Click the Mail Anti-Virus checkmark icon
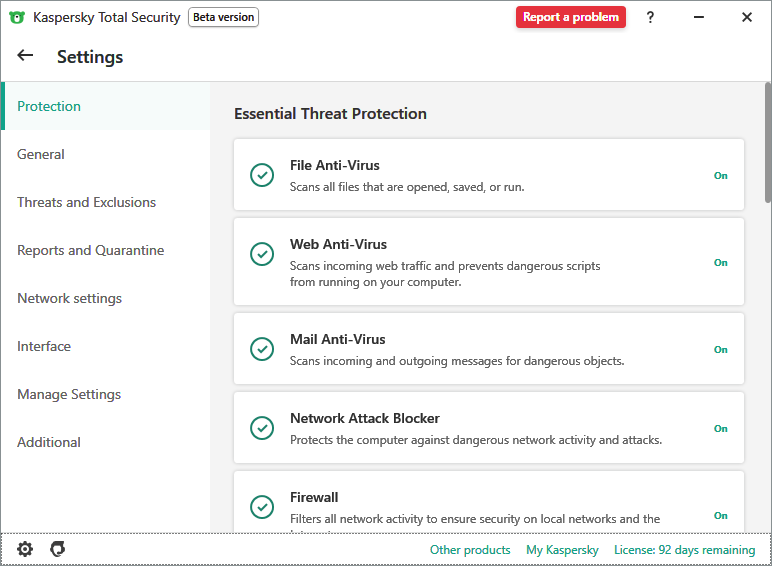Screen dimensions: 772x566 point(262,349)
